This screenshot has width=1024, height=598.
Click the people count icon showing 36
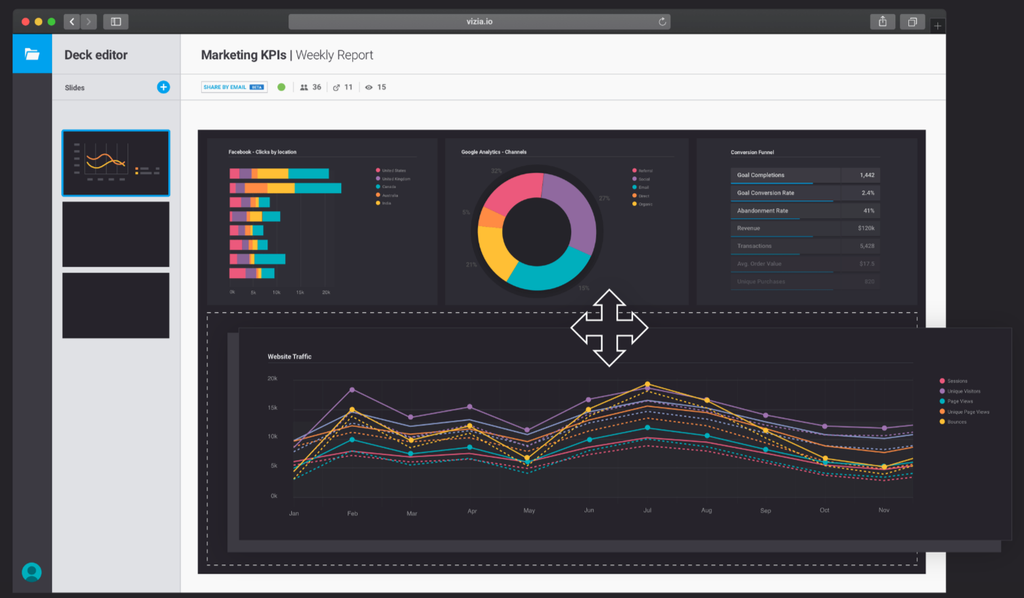coord(304,87)
